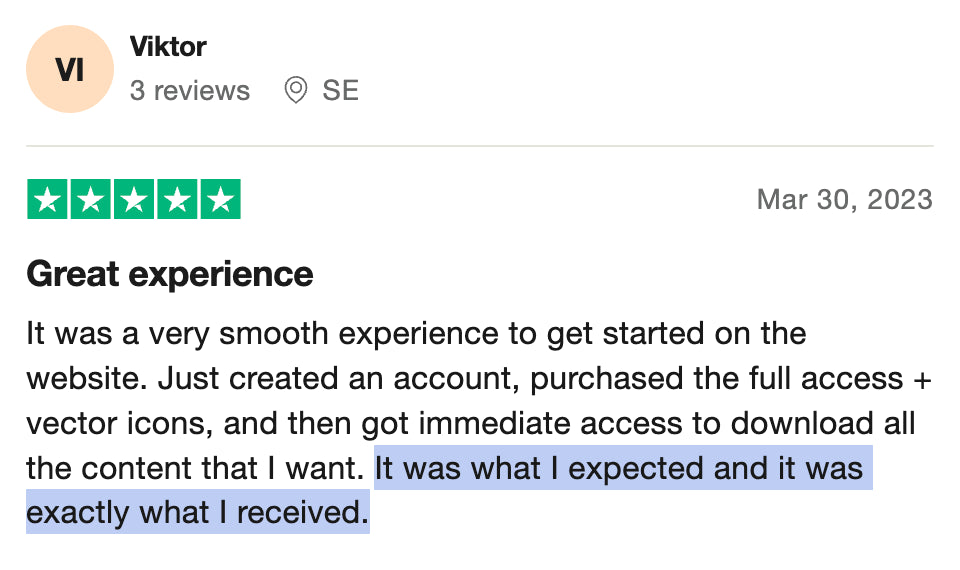Click the Mar 30, 2023 review date
The width and height of the screenshot is (960, 570).
tap(845, 200)
